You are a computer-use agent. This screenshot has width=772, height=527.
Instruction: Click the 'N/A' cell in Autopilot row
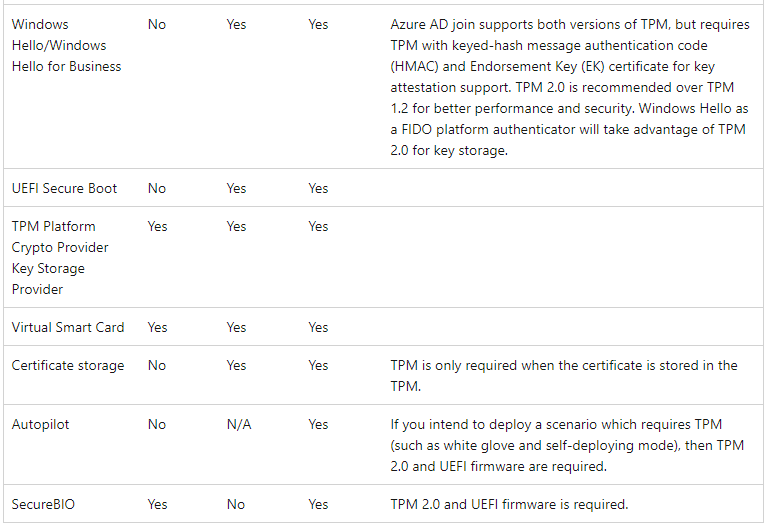click(239, 424)
